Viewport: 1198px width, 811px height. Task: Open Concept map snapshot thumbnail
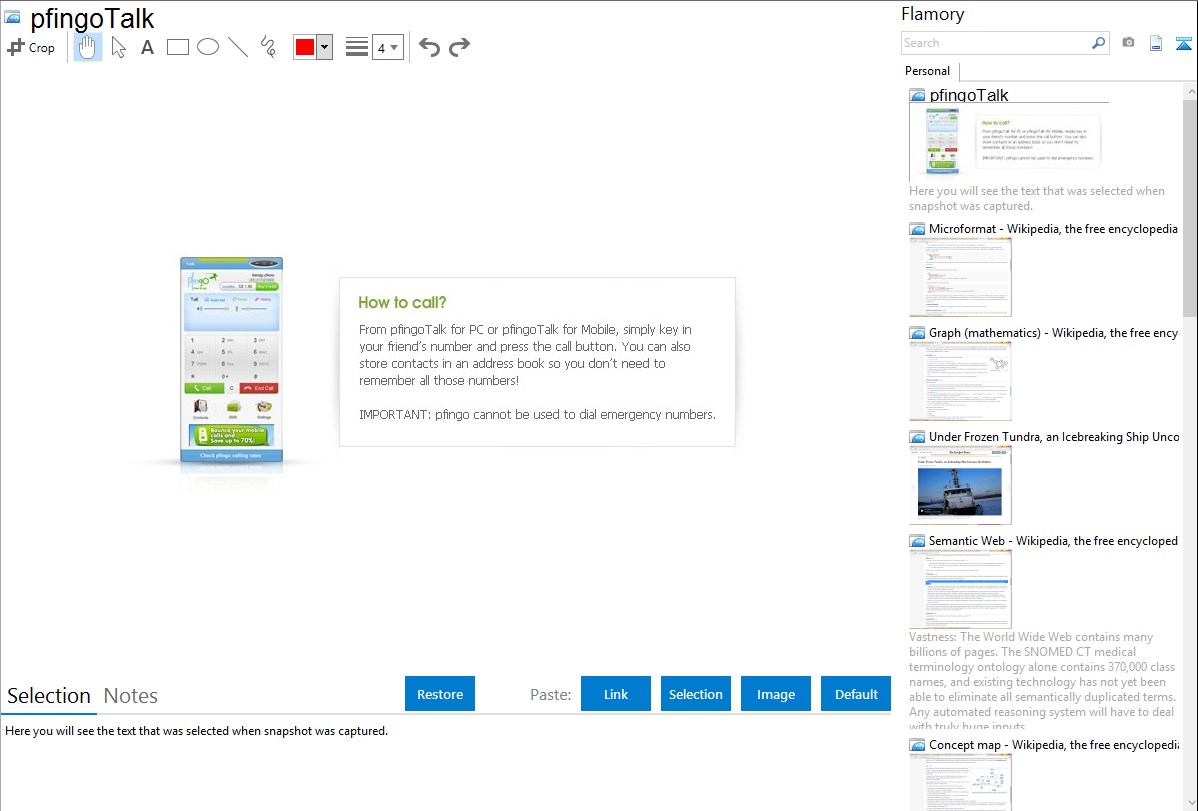coord(961,783)
